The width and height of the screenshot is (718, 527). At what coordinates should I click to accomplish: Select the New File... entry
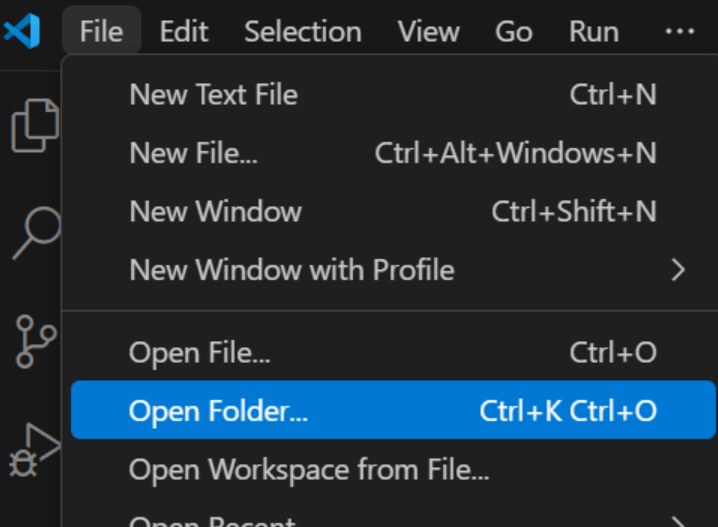coord(393,153)
